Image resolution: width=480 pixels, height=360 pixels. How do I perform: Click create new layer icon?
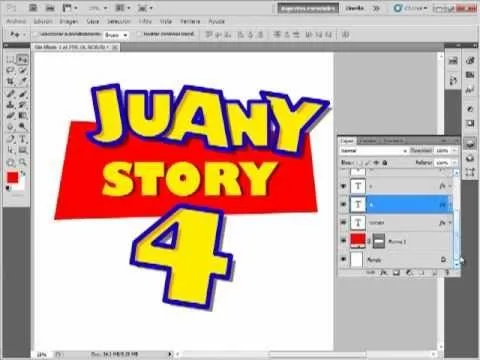click(x=435, y=272)
